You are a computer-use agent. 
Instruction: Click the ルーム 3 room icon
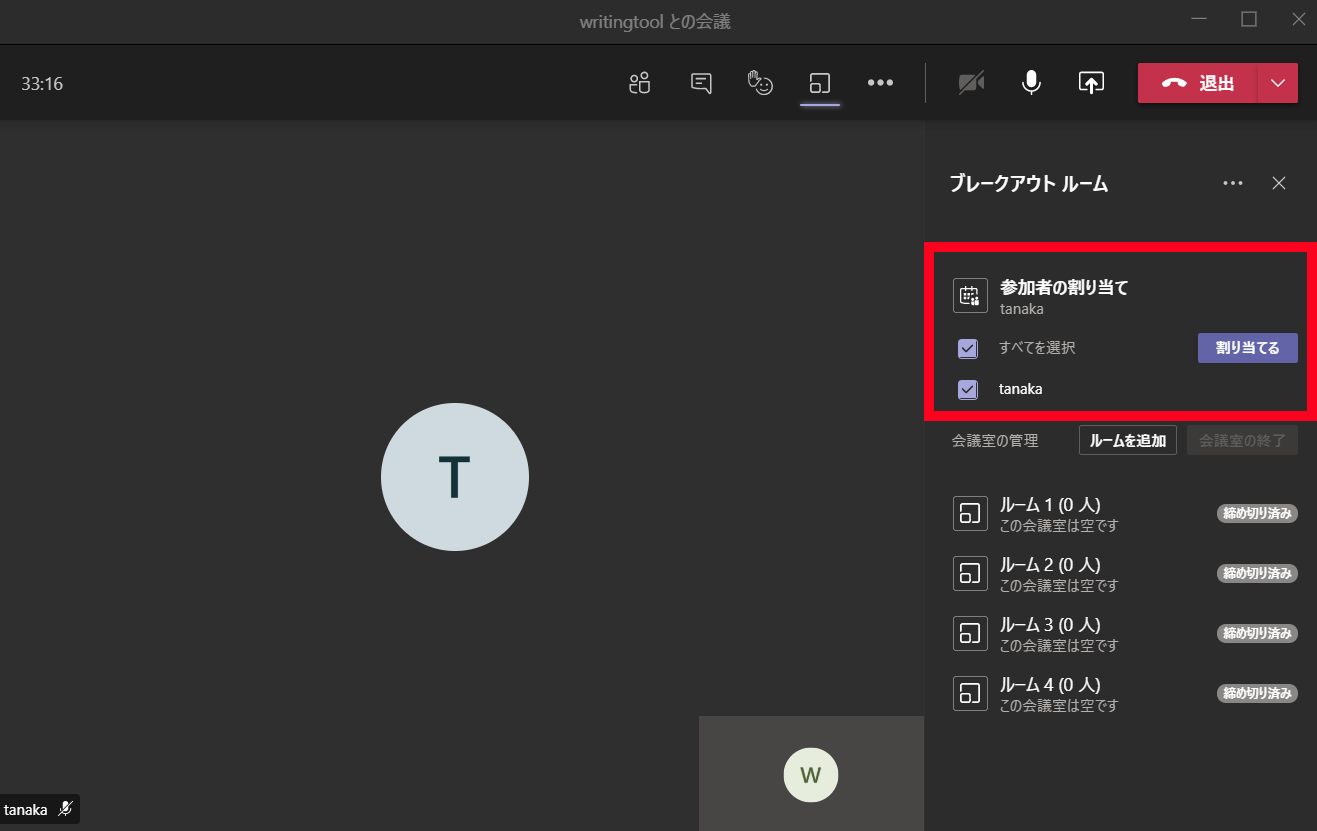click(970, 633)
